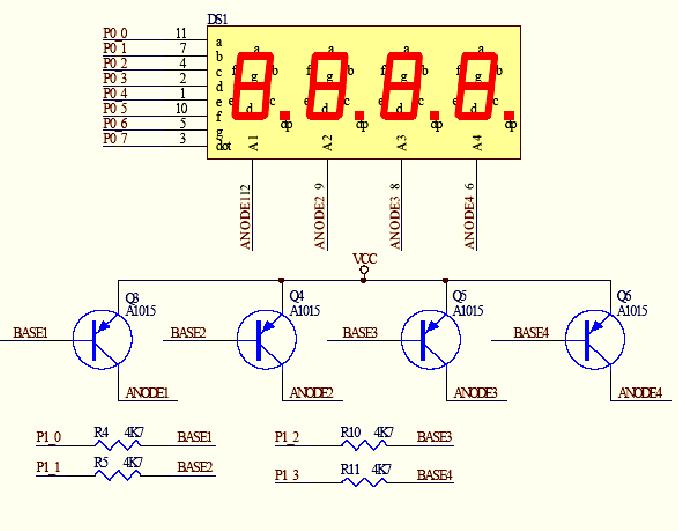Click the ANODE2 label below Q4
Screen dimensions: 678x531
tap(312, 393)
